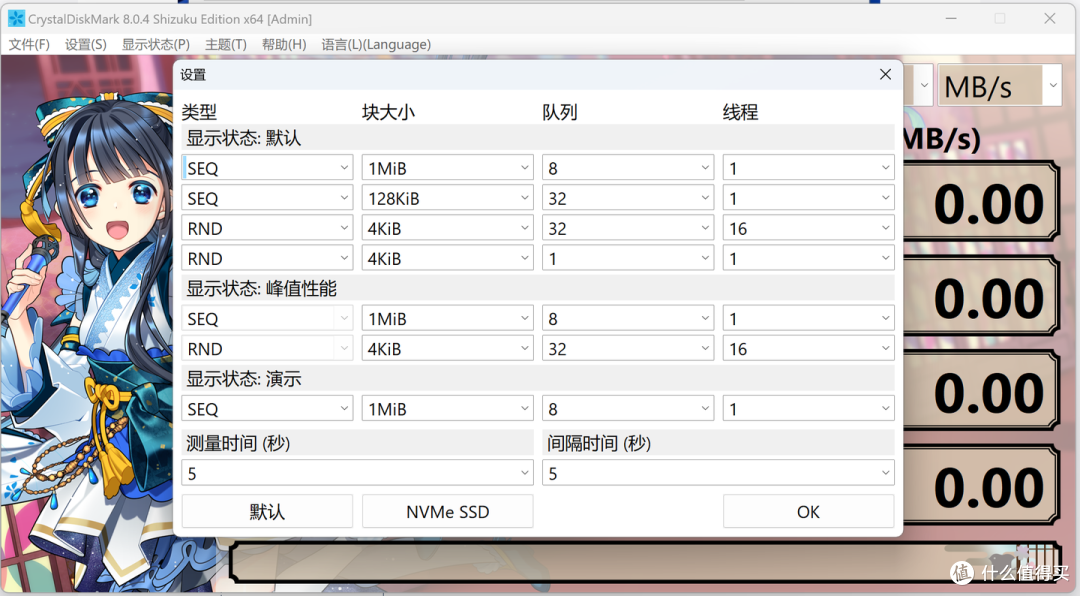Image resolution: width=1080 pixels, height=596 pixels.
Task: Open the 峰值性能 SEQ thread 1 dropdown
Action: click(x=809, y=318)
